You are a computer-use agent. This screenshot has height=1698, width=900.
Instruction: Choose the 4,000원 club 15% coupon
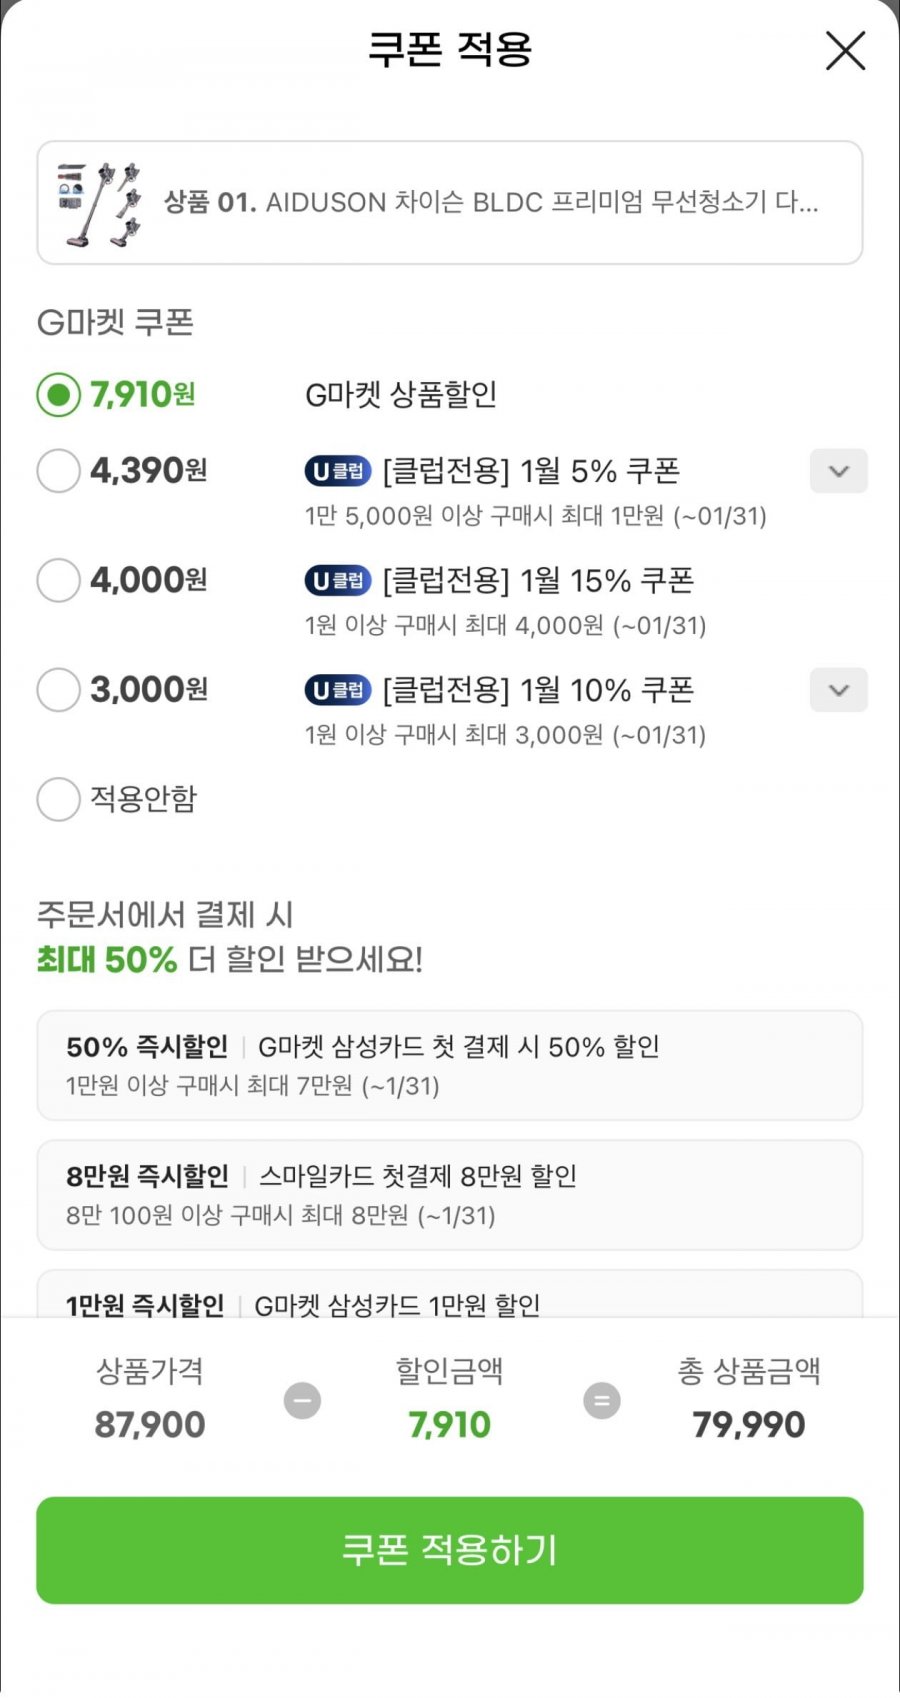pos(58,580)
